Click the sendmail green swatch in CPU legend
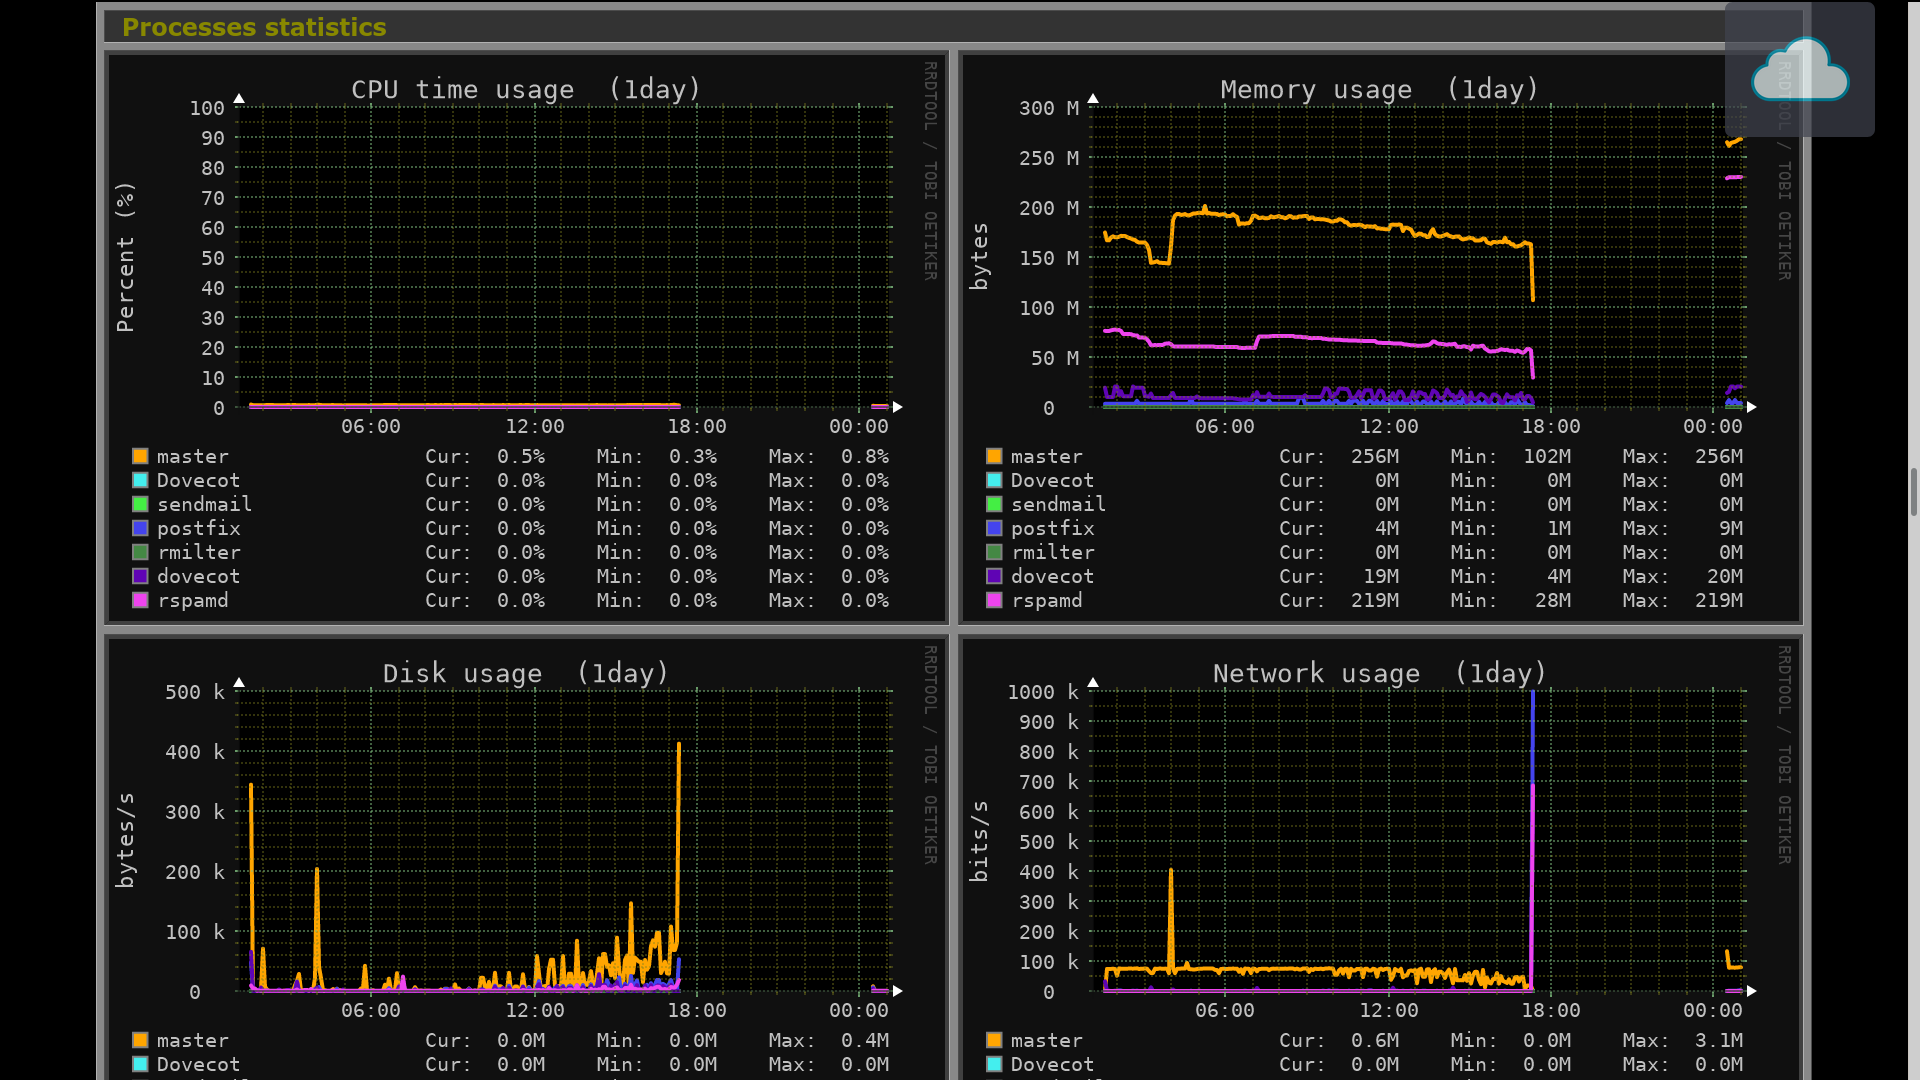The height and width of the screenshot is (1080, 1920). [140, 504]
